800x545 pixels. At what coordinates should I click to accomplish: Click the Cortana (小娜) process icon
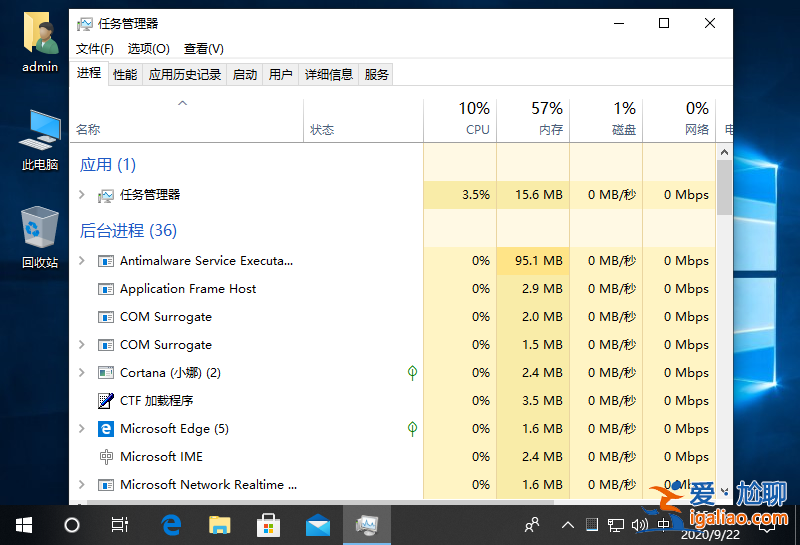pyautogui.click(x=106, y=373)
